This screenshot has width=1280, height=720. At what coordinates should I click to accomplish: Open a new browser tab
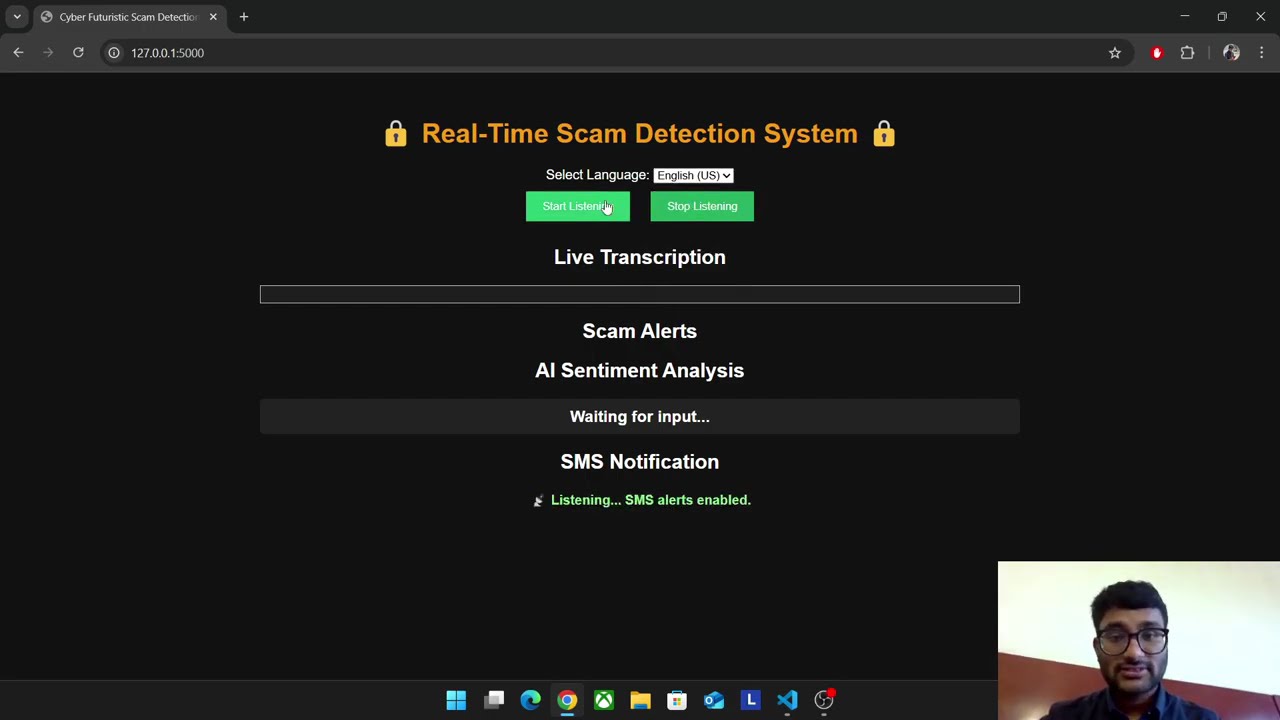pyautogui.click(x=244, y=17)
